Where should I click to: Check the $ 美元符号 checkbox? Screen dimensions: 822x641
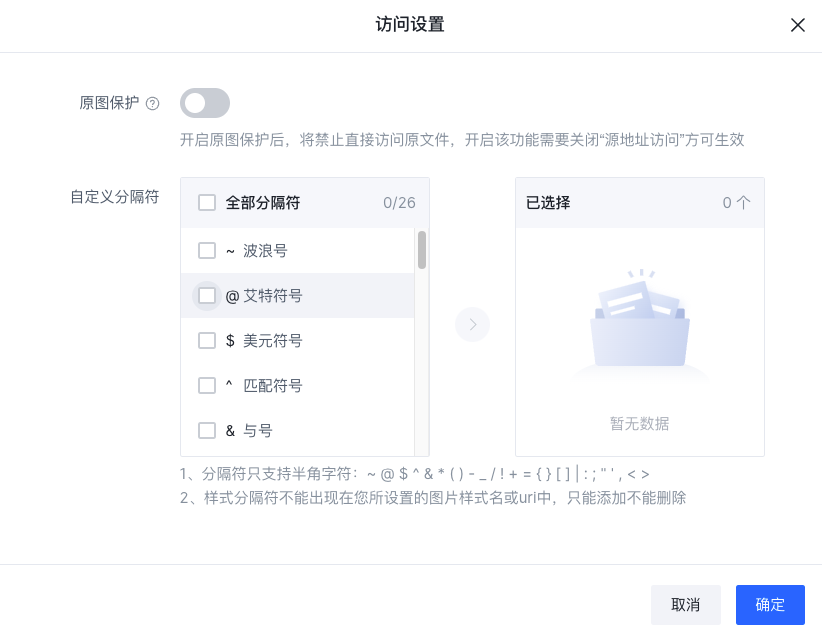point(207,341)
